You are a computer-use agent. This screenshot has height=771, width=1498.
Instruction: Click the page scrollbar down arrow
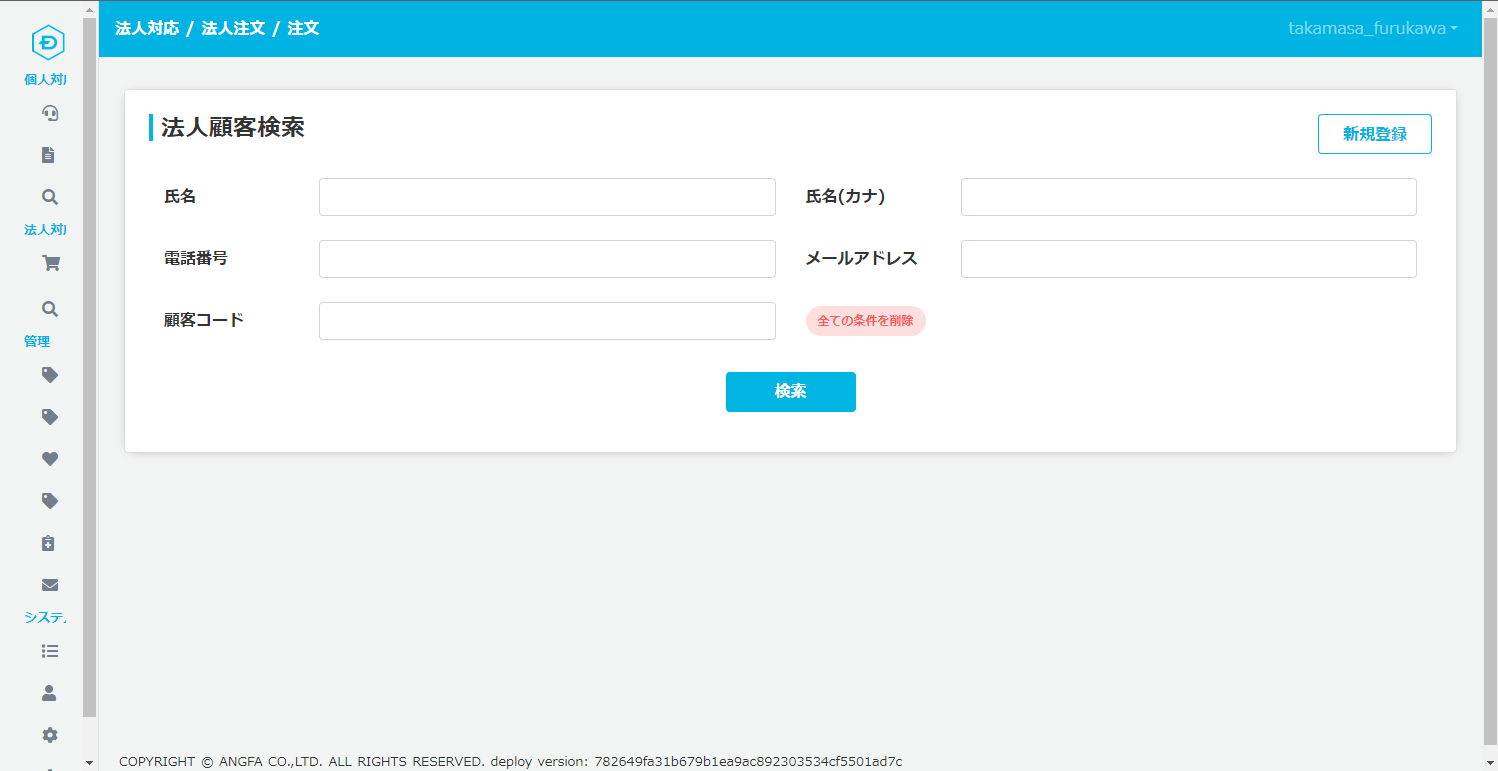tap(1490, 763)
